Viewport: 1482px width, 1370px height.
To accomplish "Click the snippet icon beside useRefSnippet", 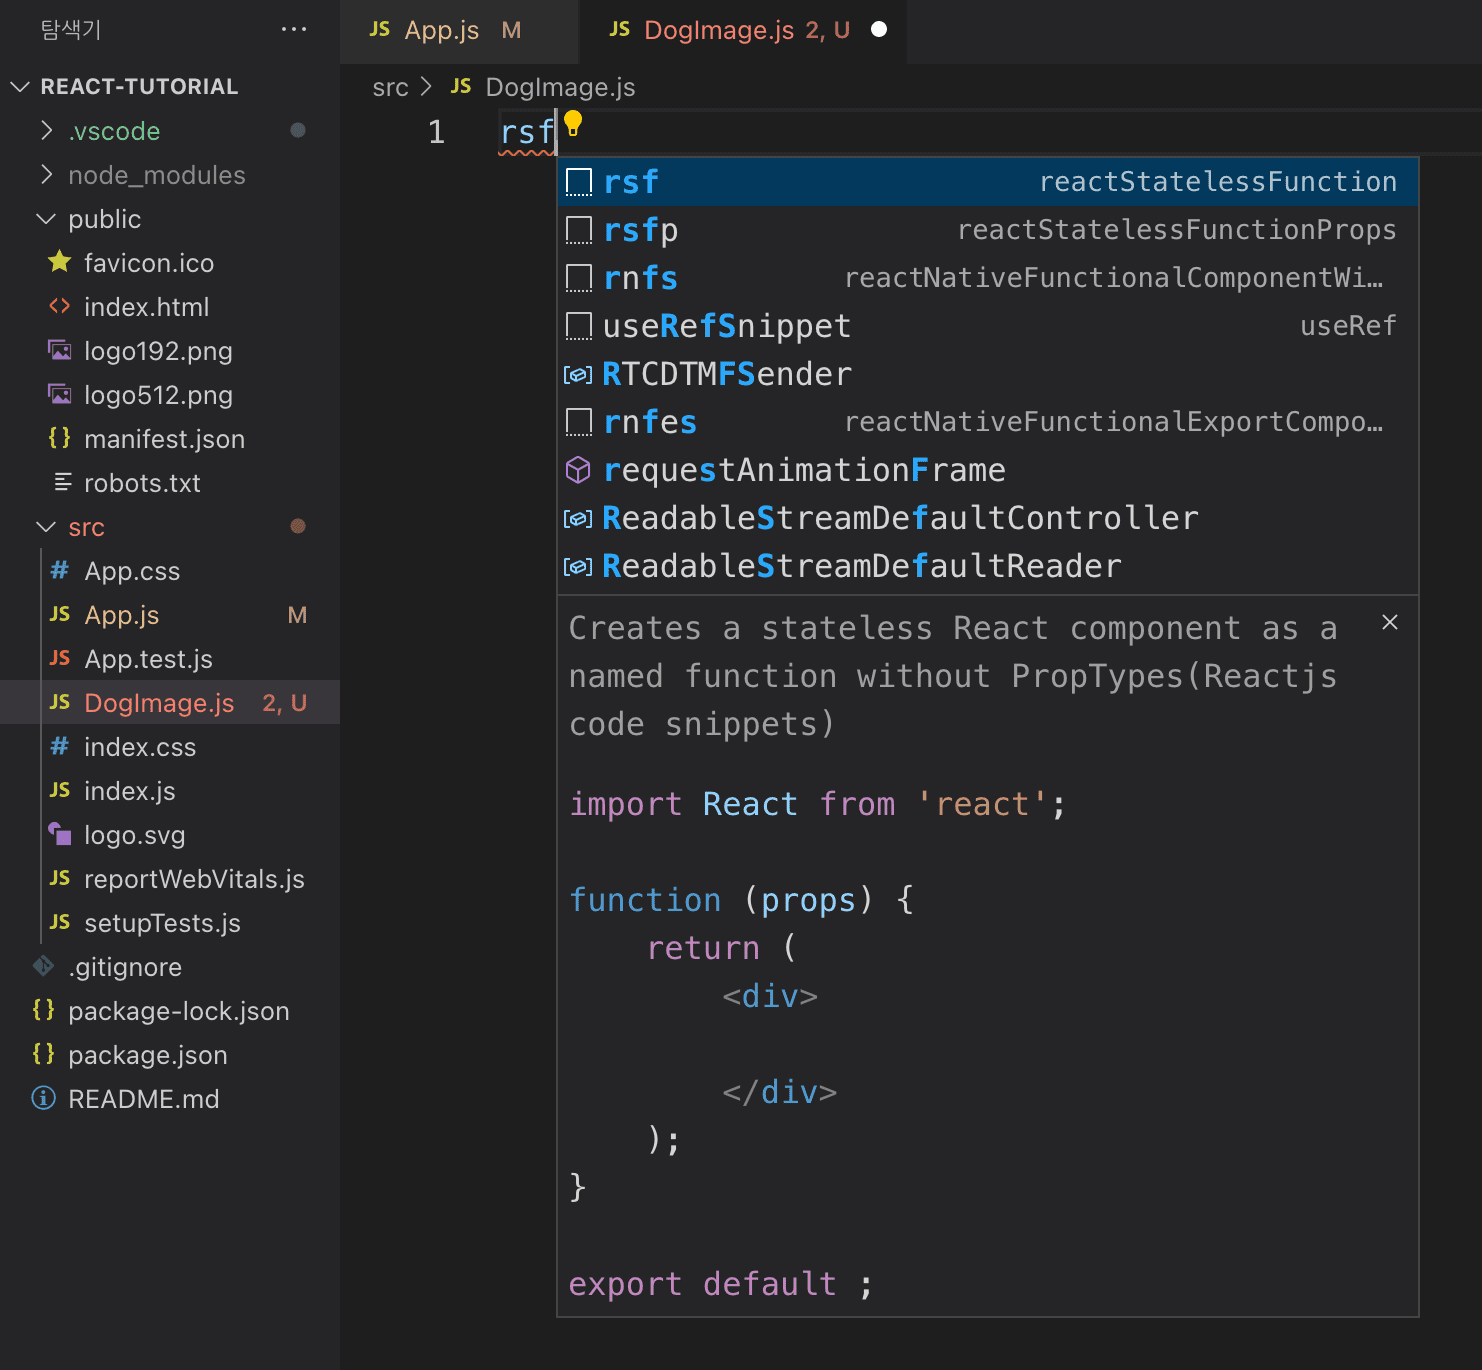I will (x=579, y=326).
